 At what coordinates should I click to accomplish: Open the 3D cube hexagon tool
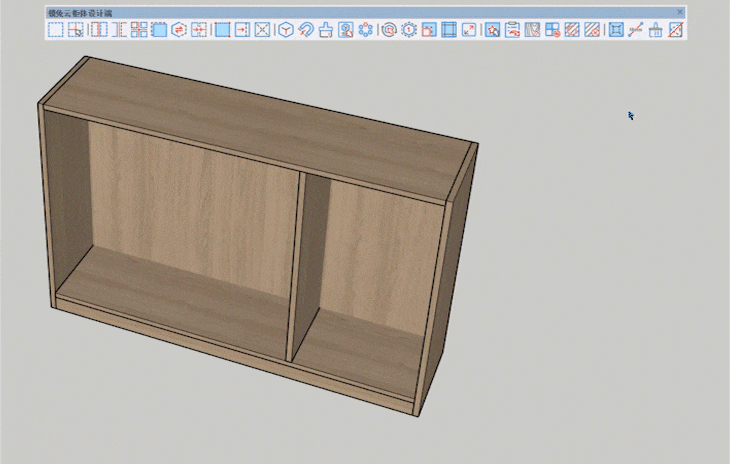(x=285, y=30)
